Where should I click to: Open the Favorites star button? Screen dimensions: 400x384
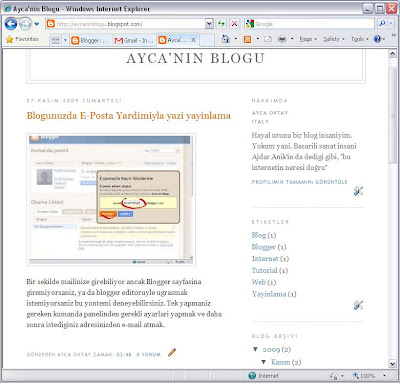(22, 39)
